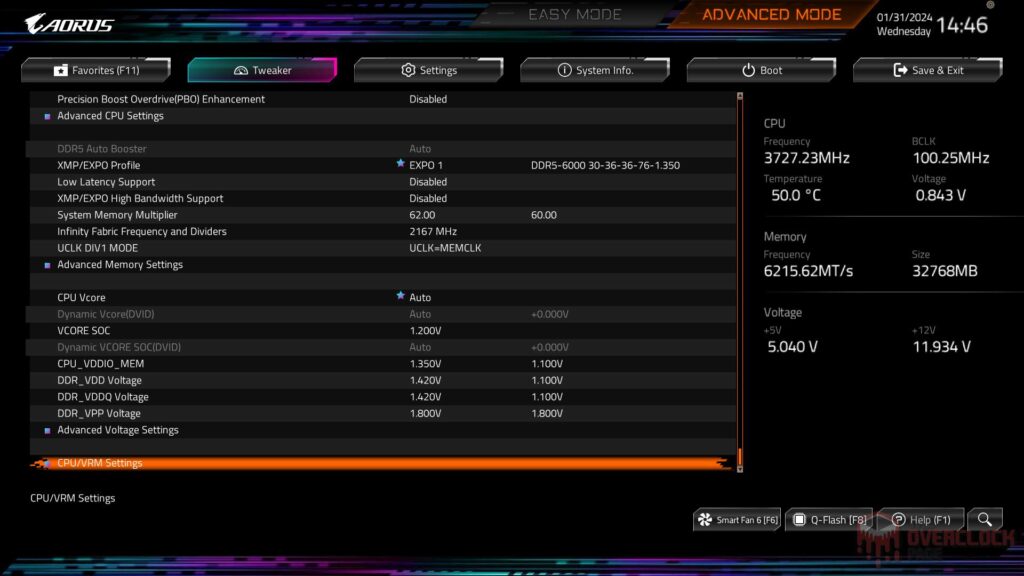Screen dimensions: 1024x576
Task: Enable XMP/EXPO High Bandwidth Support
Action: pyautogui.click(x=428, y=198)
